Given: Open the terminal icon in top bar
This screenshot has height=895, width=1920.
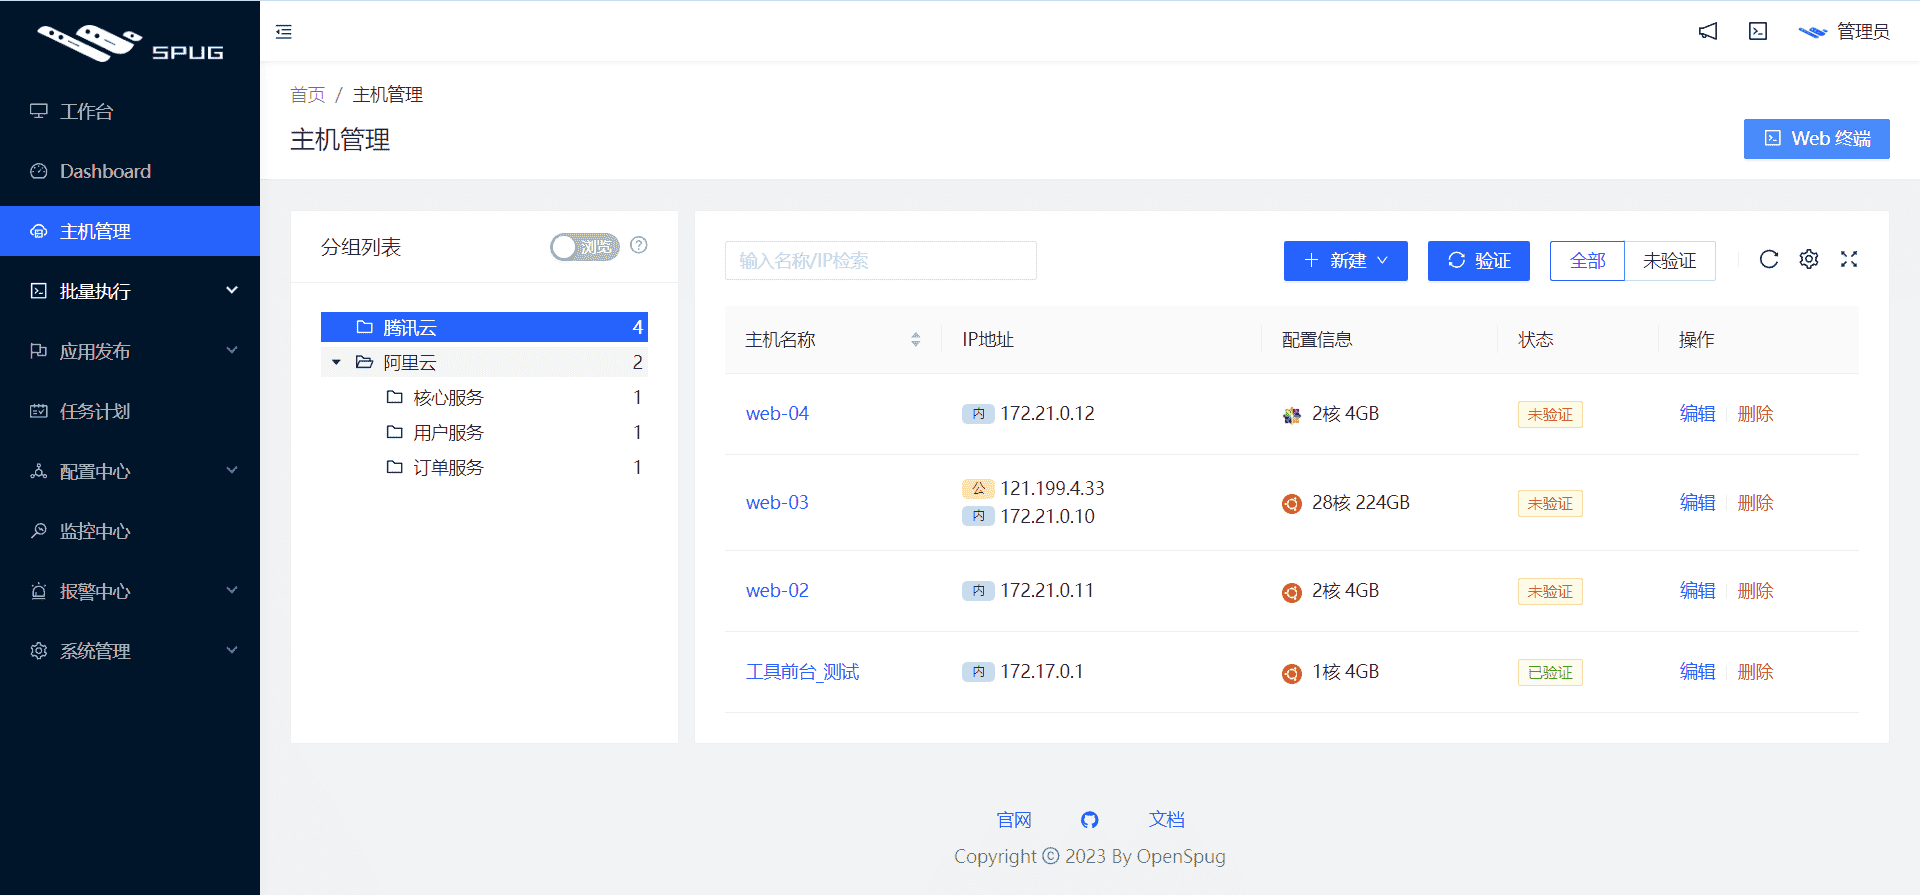Looking at the screenshot, I should point(1758,32).
